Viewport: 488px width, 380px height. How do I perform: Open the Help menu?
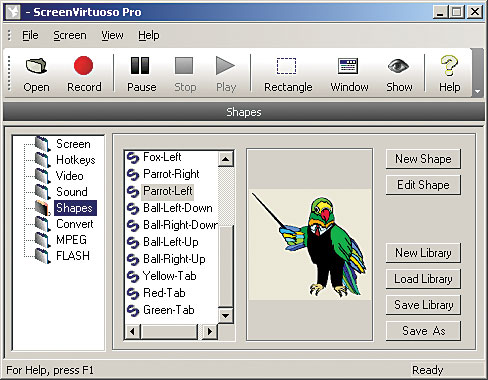click(x=149, y=35)
